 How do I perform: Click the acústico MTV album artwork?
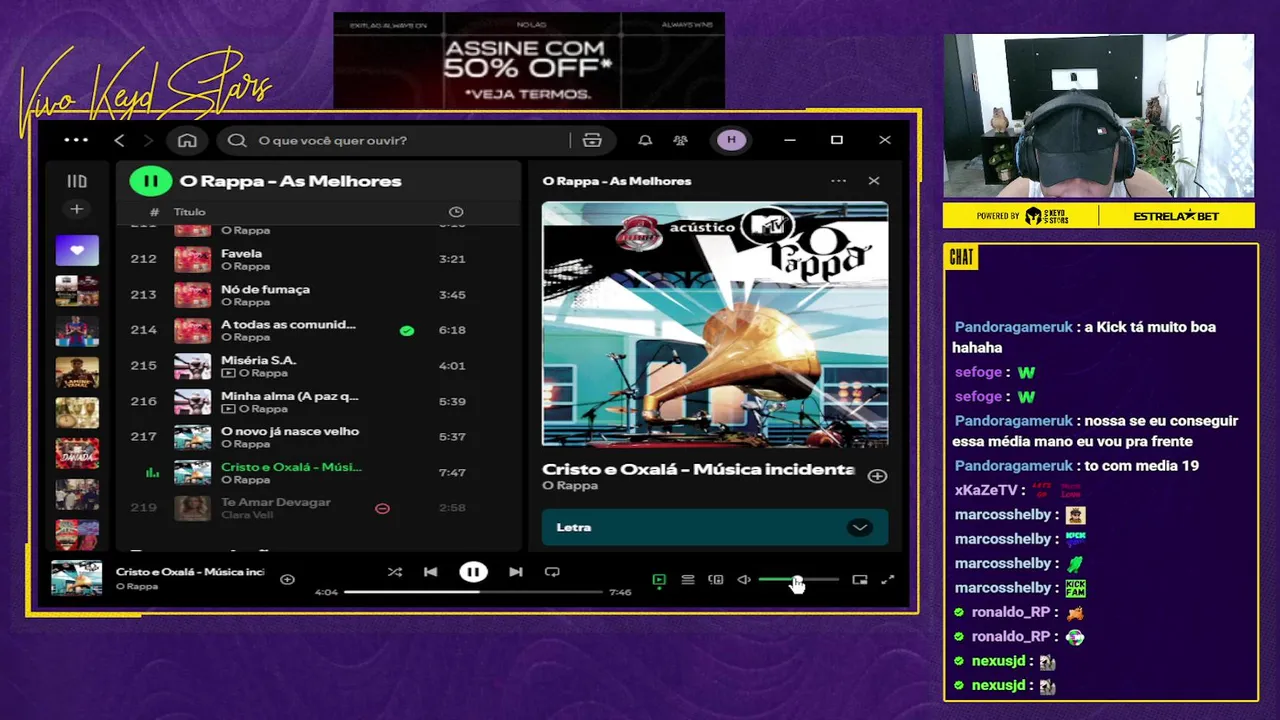click(715, 324)
